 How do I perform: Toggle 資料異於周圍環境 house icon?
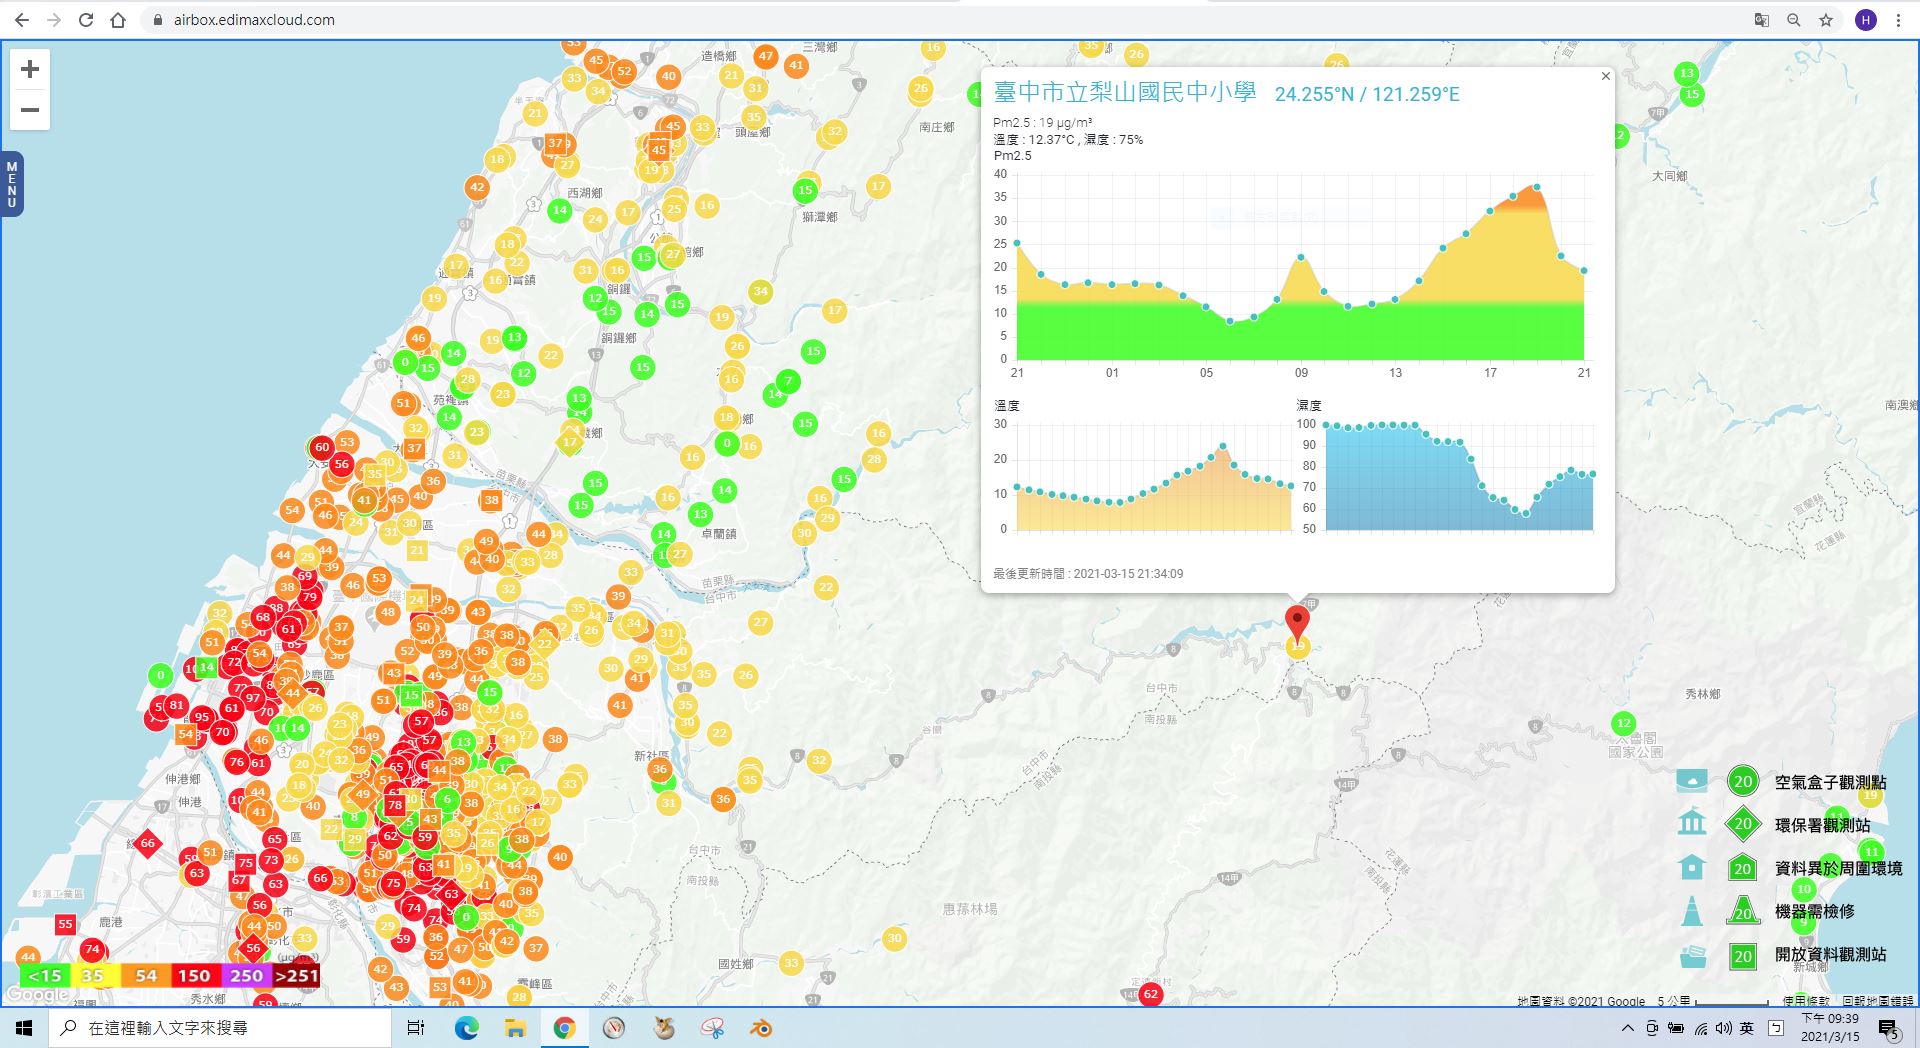pyautogui.click(x=1692, y=867)
